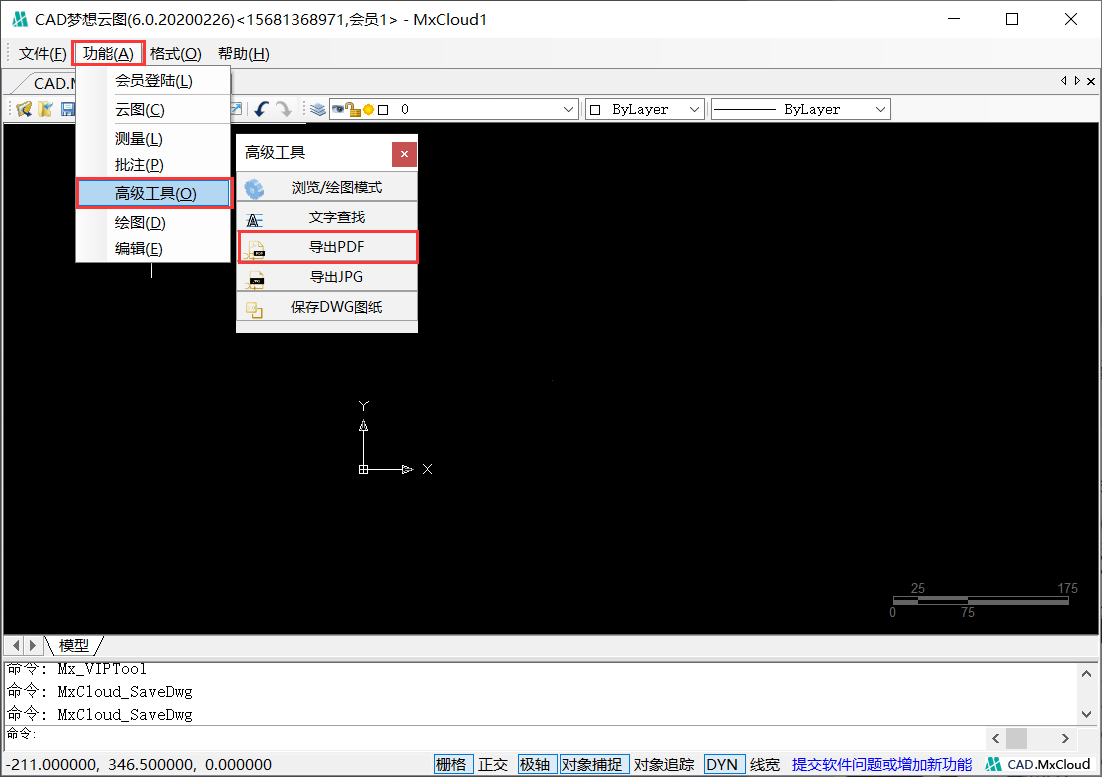Screen dimensions: 1102x777
Task: Click the text-find icon beside 文字查找
Action: coord(254,219)
